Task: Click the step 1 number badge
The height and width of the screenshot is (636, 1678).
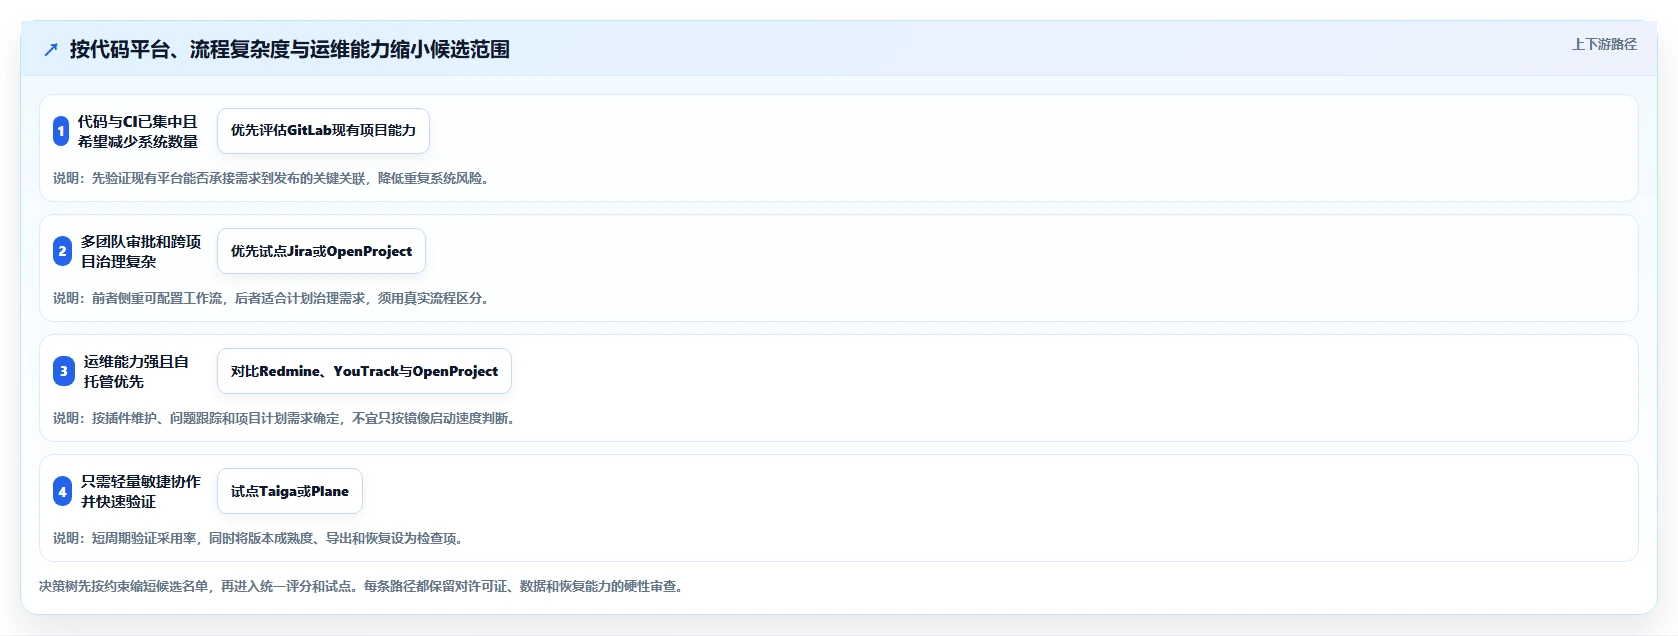Action: [x=61, y=131]
